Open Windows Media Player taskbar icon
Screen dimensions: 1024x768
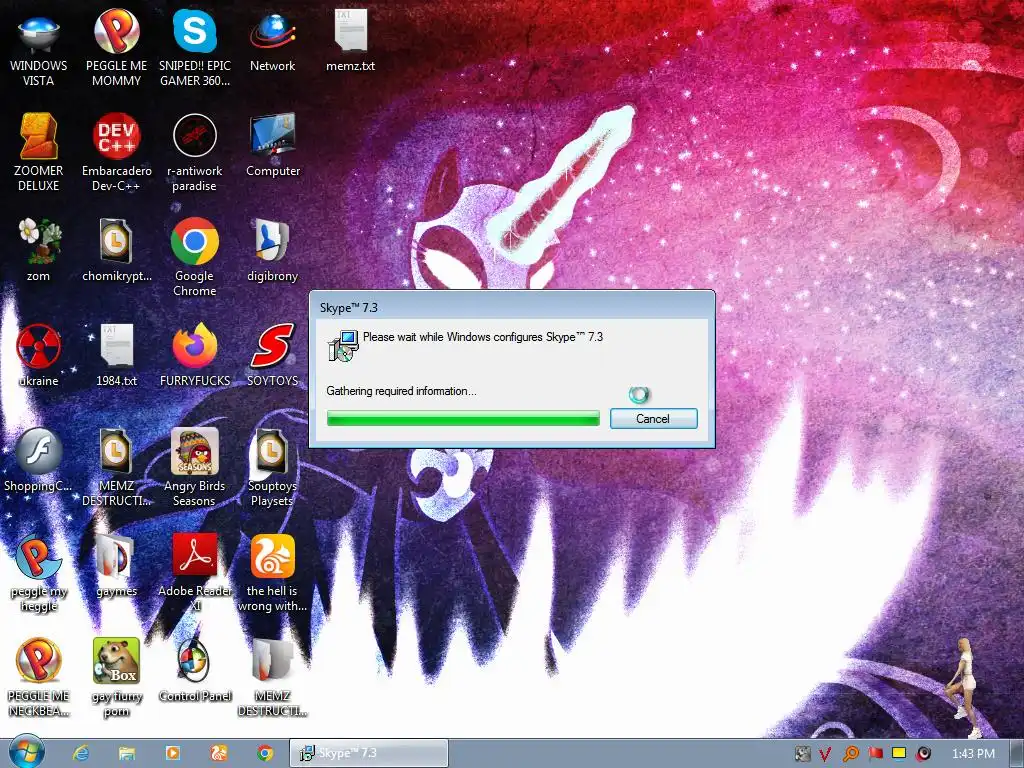(x=172, y=753)
